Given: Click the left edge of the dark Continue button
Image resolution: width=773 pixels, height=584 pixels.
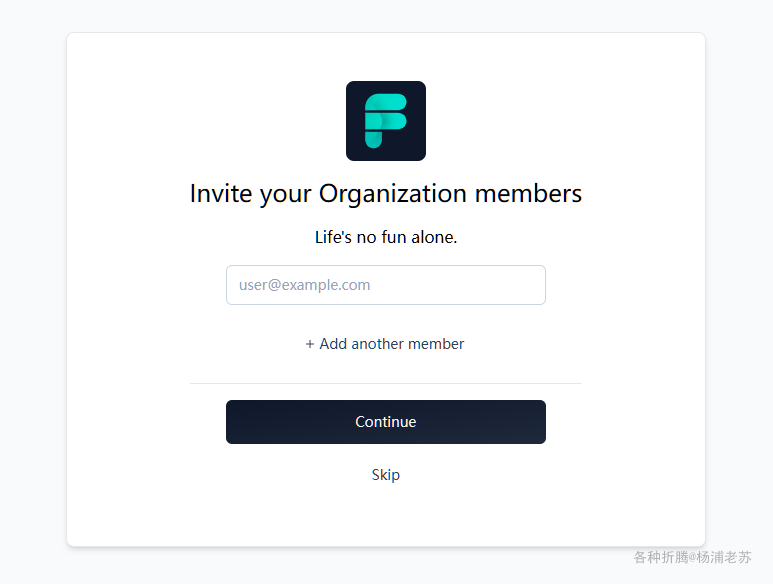Looking at the screenshot, I should tap(233, 422).
